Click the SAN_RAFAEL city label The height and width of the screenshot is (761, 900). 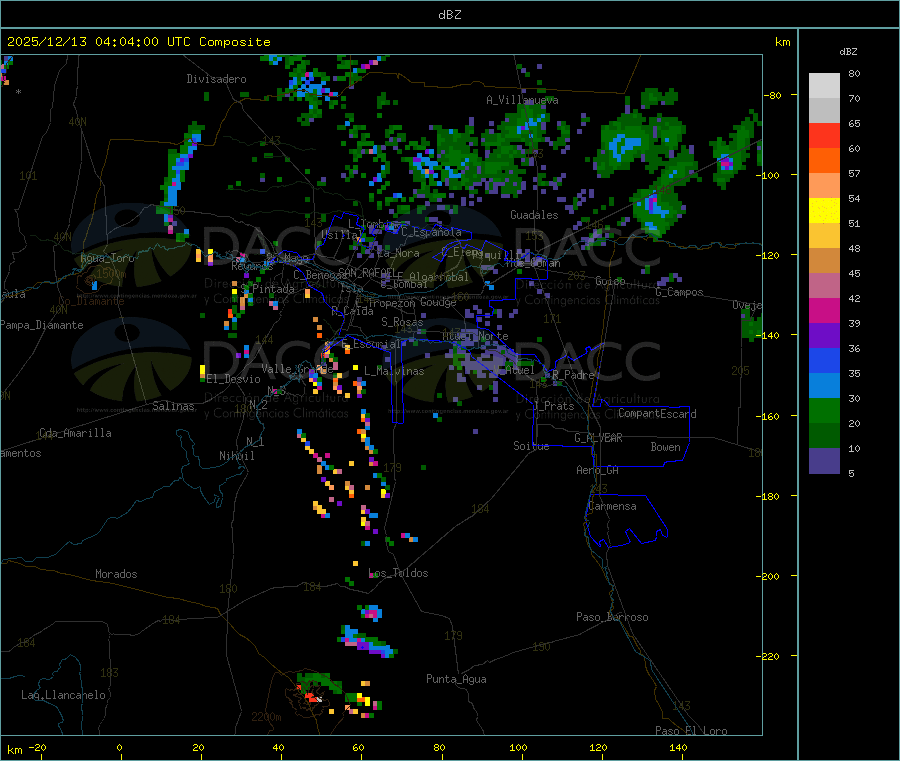[367, 272]
